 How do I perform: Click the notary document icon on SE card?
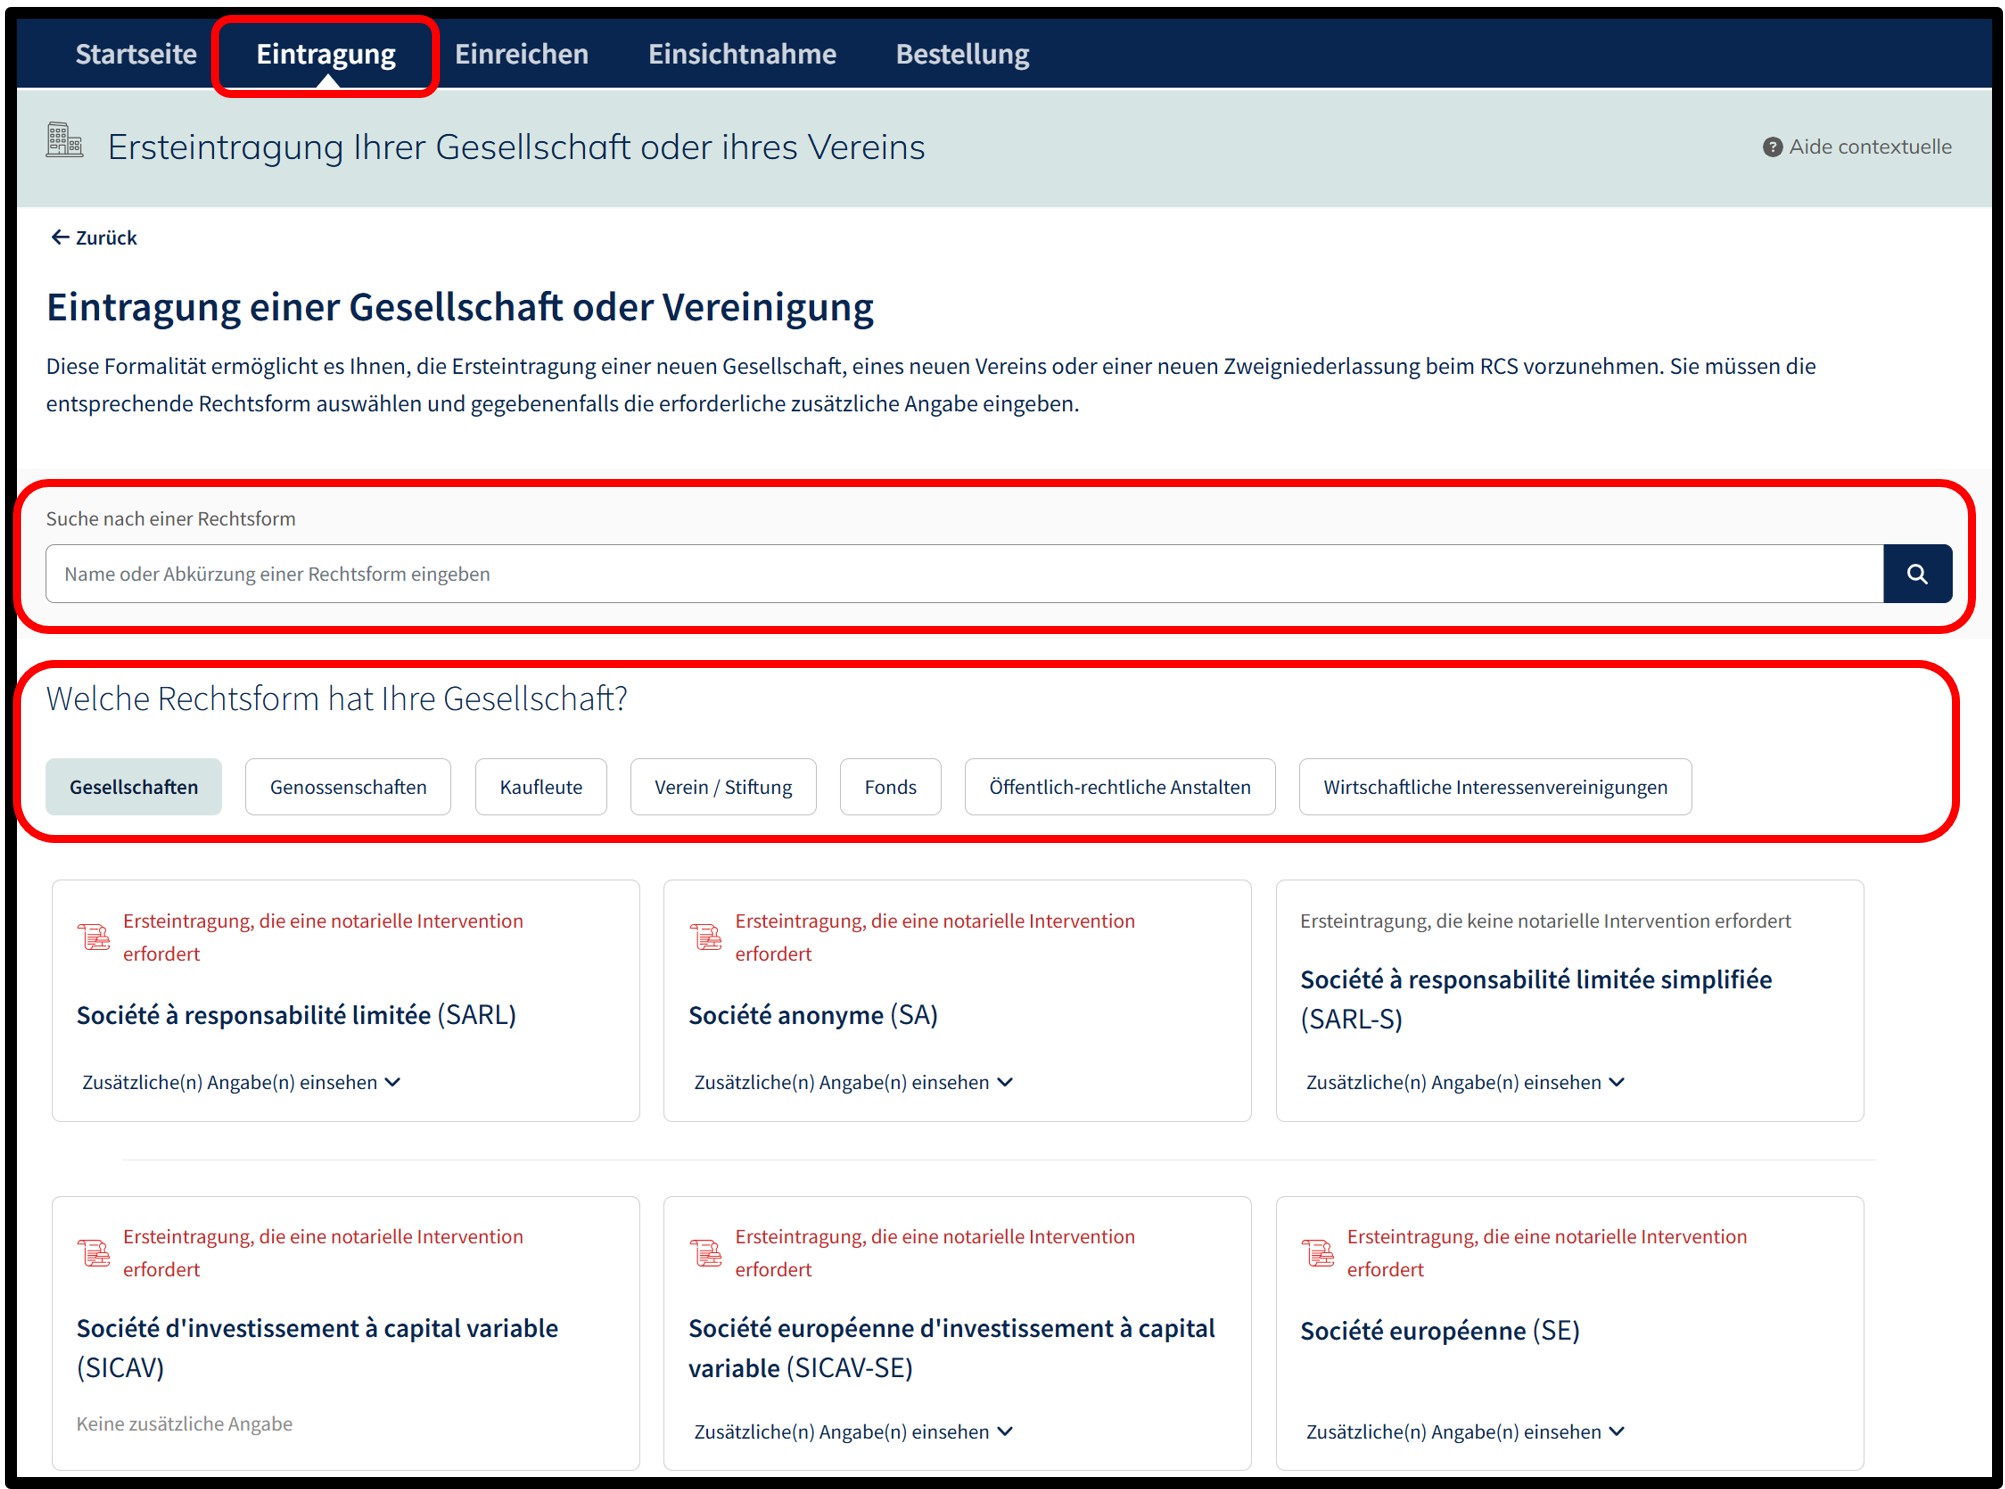pyautogui.click(x=1318, y=1253)
